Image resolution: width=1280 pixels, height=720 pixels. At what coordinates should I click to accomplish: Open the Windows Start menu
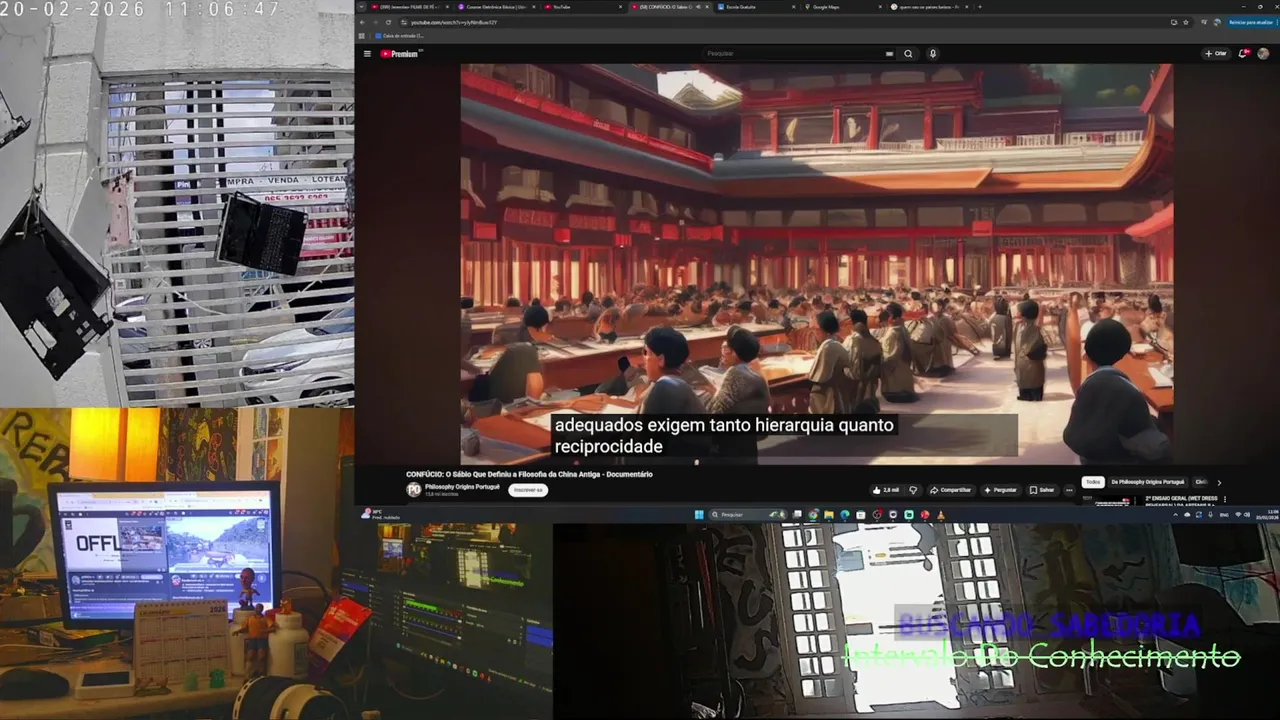[x=700, y=515]
